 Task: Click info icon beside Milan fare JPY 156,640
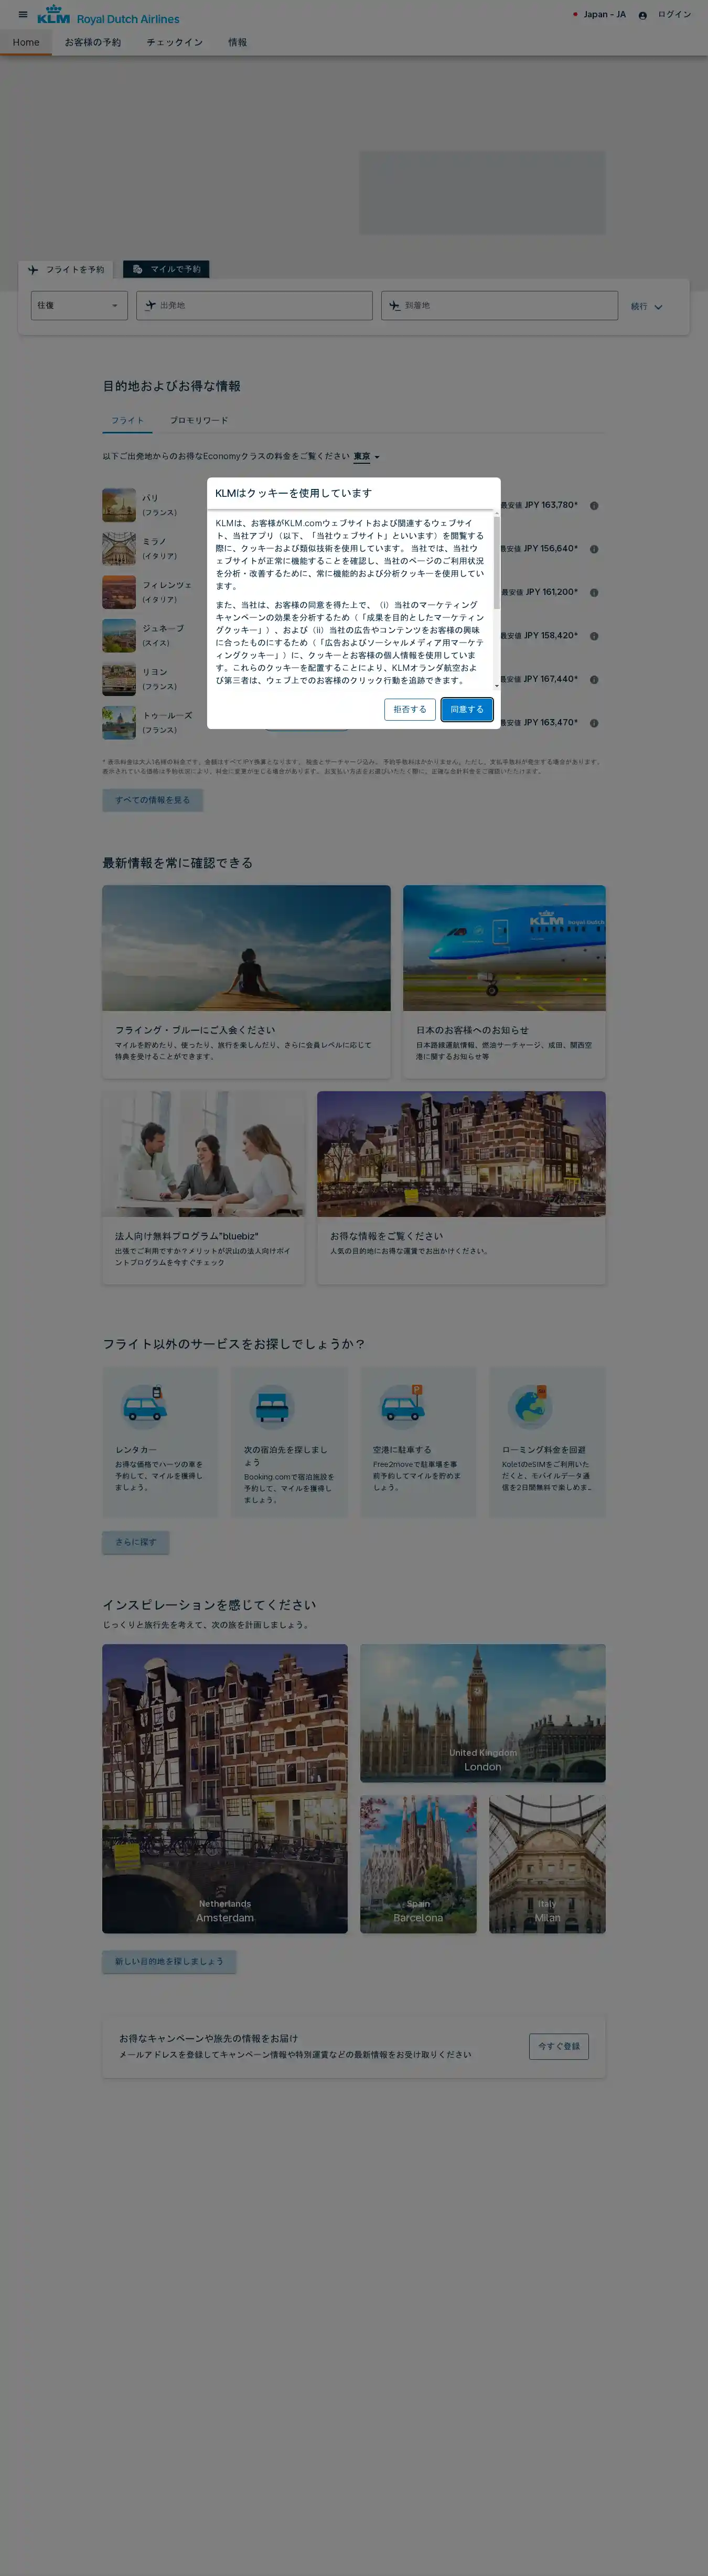pos(594,549)
